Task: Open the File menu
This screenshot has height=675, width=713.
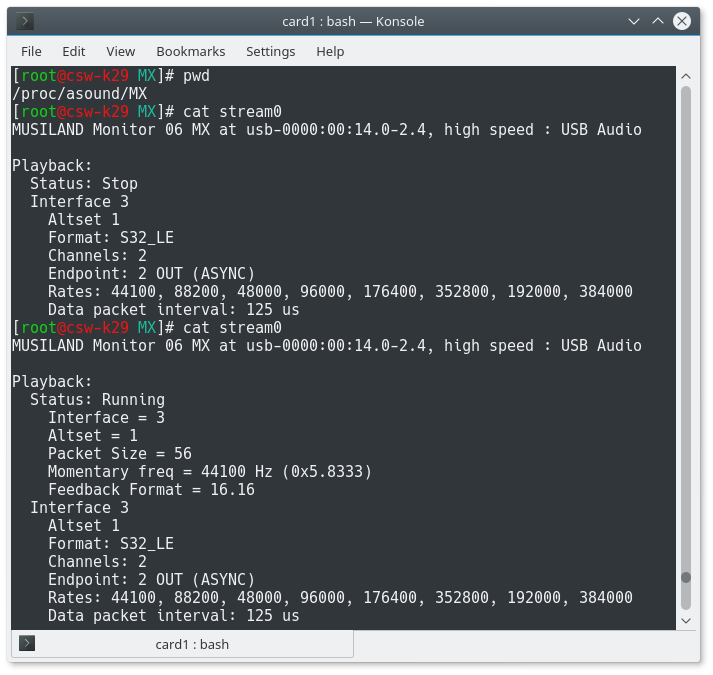Action: coord(31,51)
